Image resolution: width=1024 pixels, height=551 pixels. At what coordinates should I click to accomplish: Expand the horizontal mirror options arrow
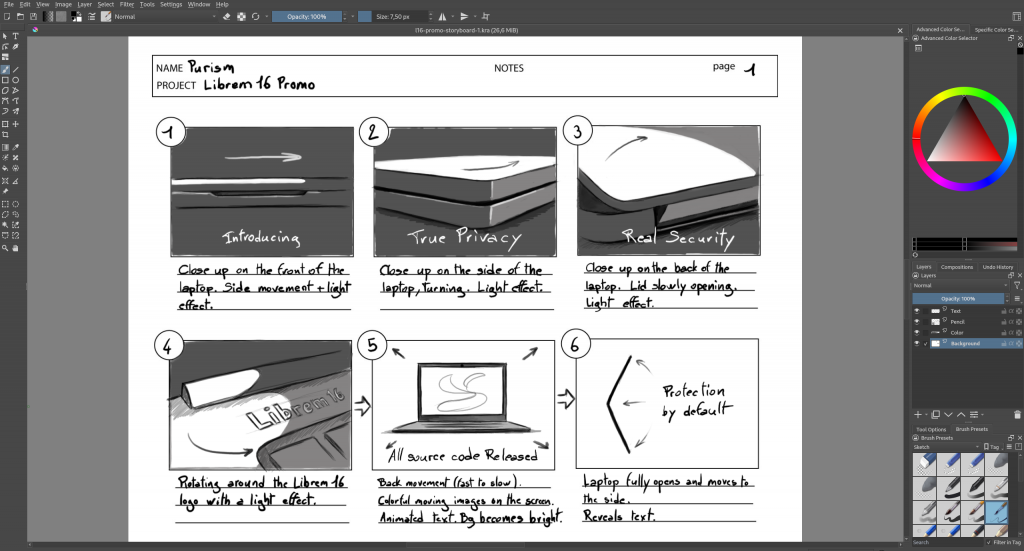452,16
